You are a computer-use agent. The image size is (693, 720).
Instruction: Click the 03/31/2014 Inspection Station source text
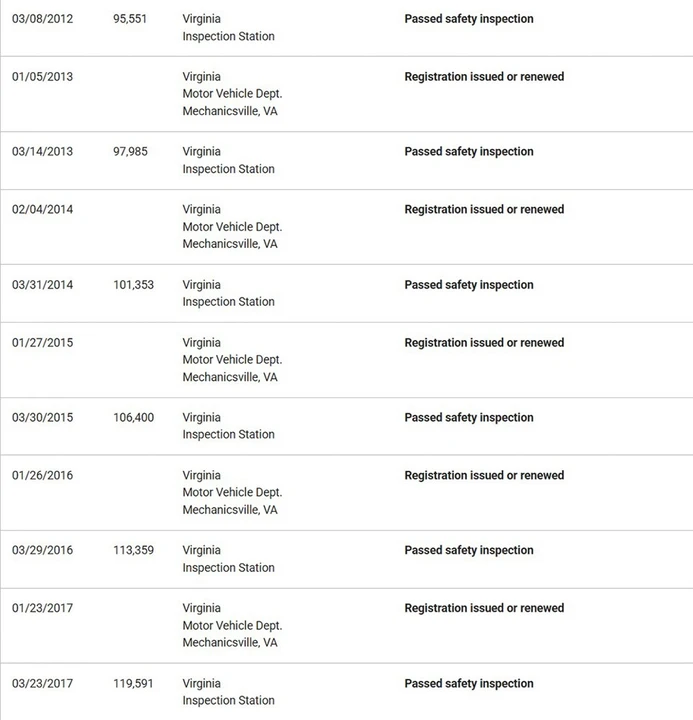(x=228, y=302)
